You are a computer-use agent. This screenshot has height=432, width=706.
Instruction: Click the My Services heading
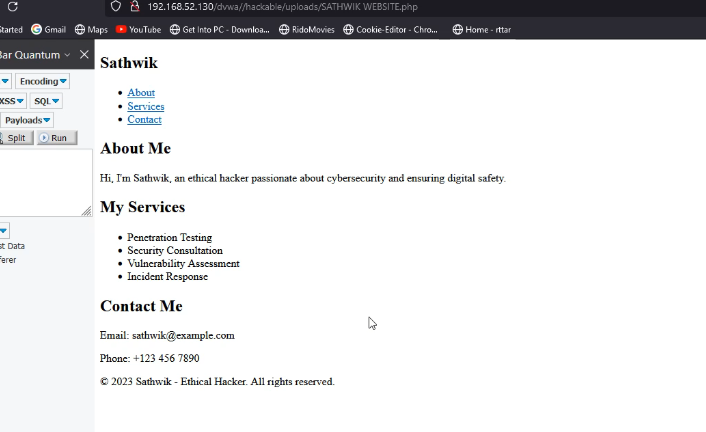[142, 207]
